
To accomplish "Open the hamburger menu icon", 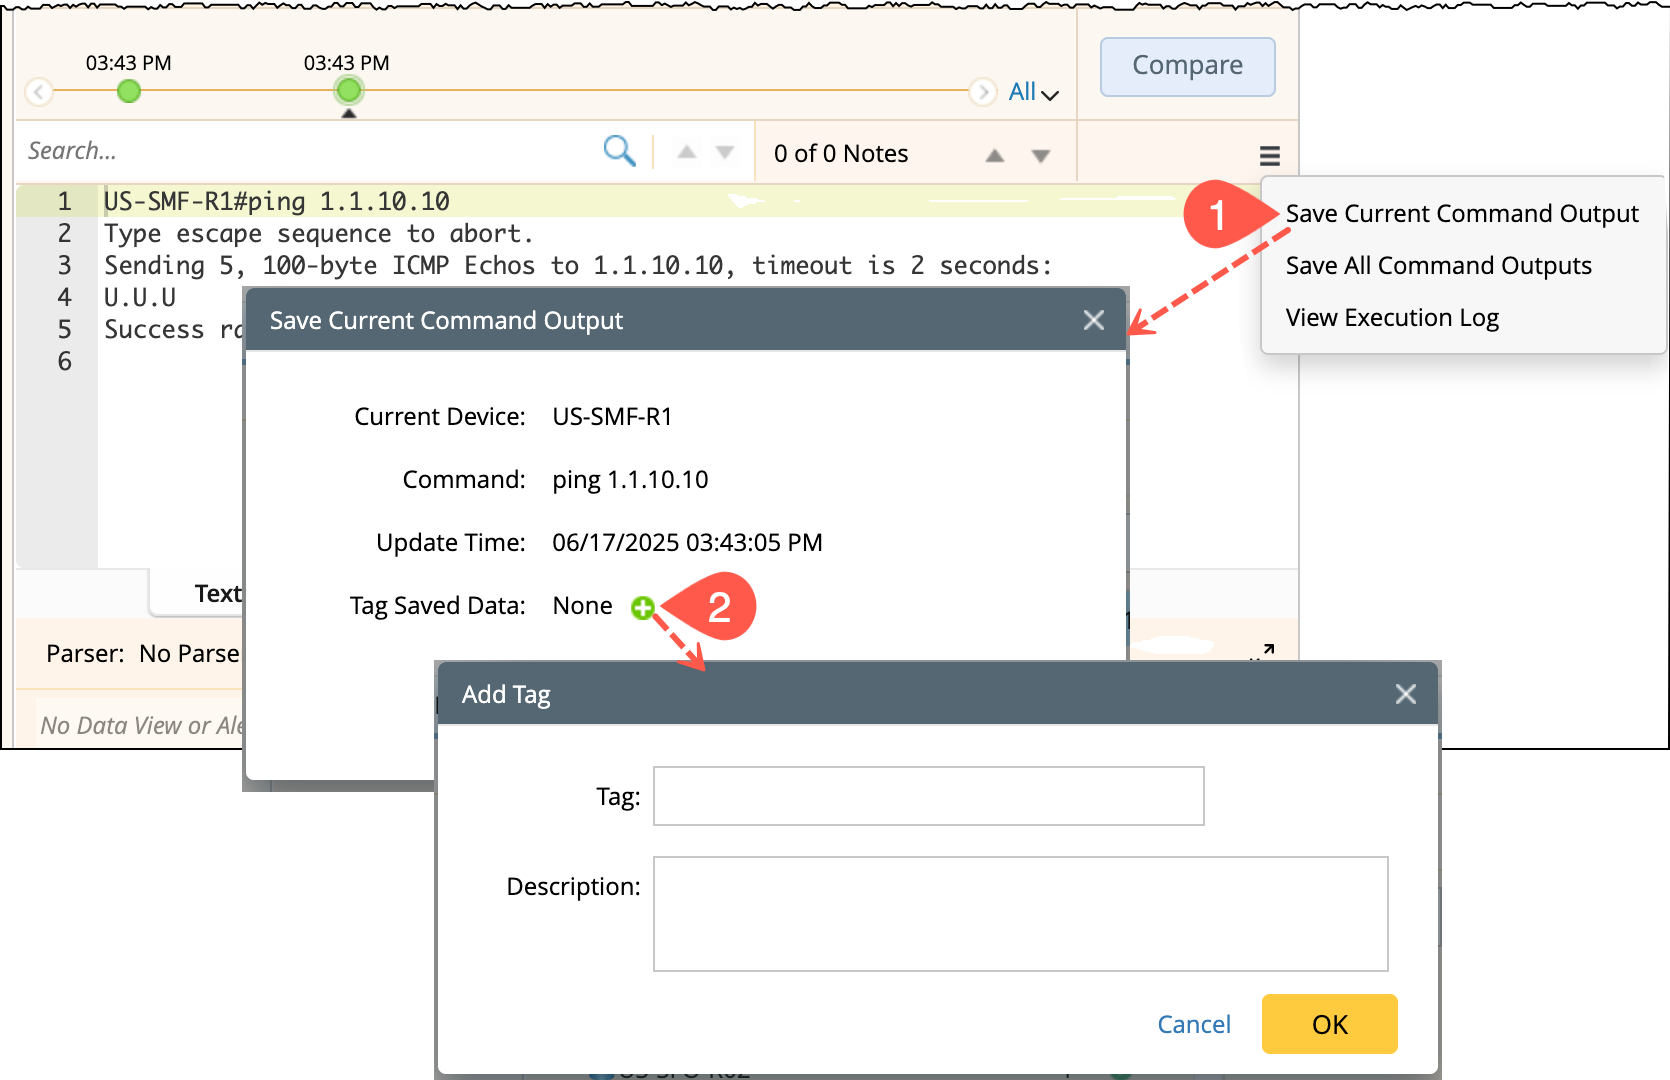I will coord(1269,156).
